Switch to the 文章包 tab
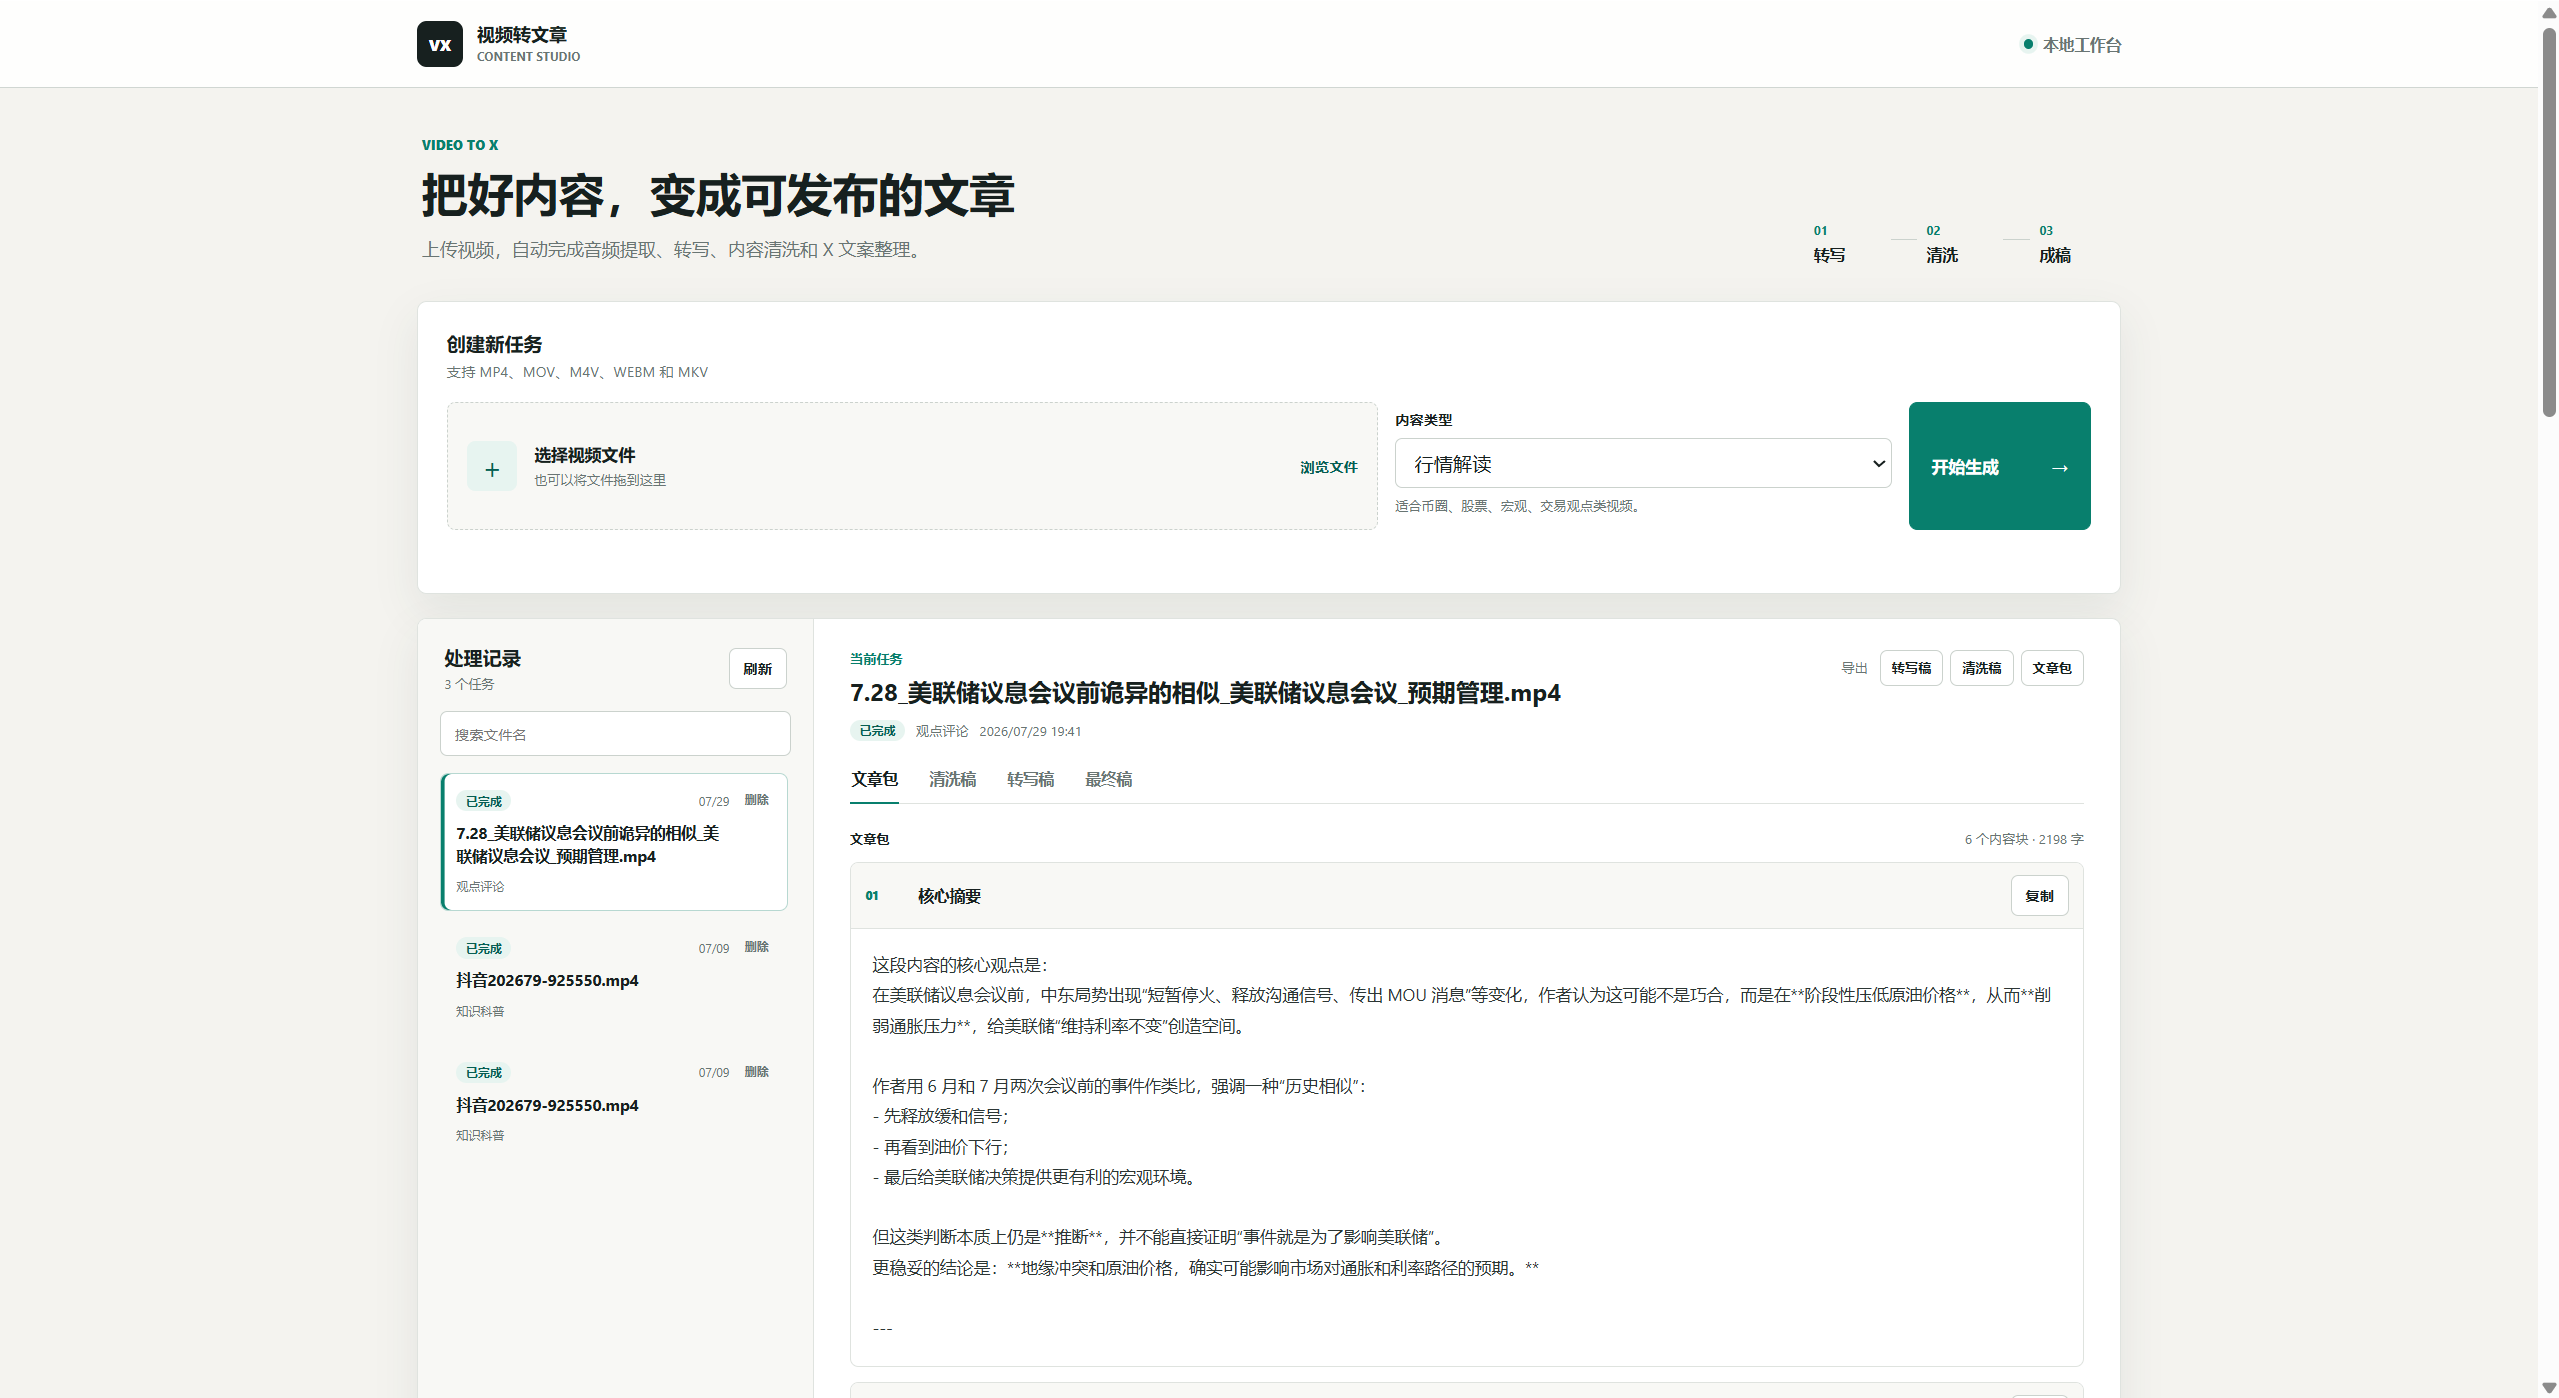This screenshot has height=1398, width=2559. [x=874, y=779]
